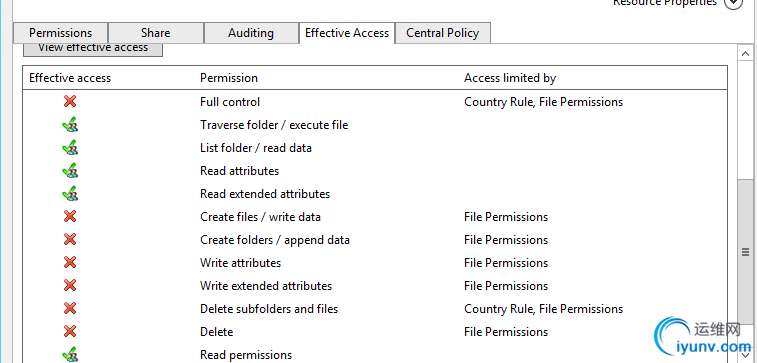Click the View effective access button

[93, 49]
